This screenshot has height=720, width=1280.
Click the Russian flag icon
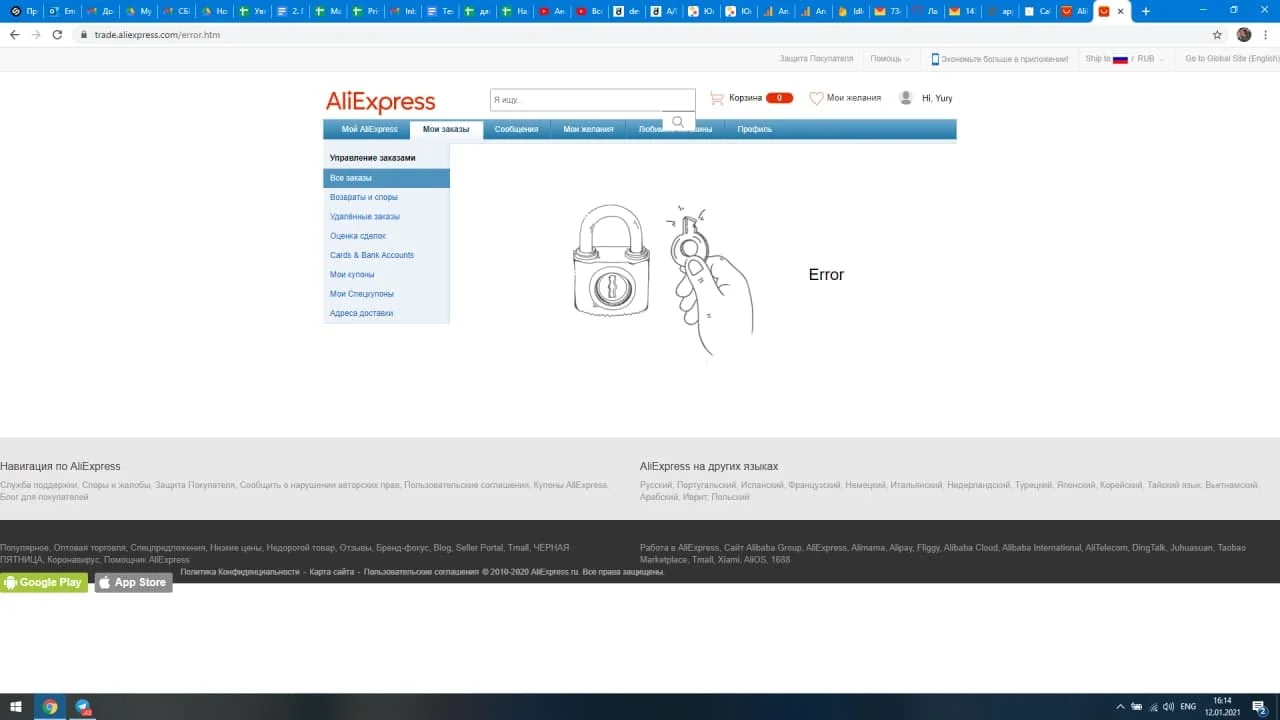1120,59
